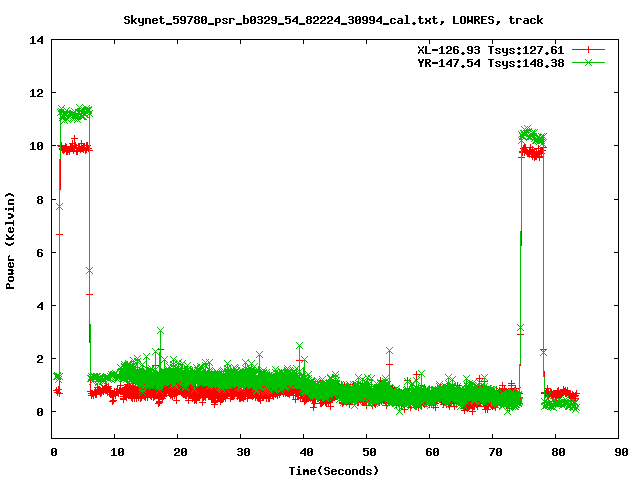The image size is (640, 480).
Task: Click x-axis tick label 50
Action: click(x=369, y=452)
